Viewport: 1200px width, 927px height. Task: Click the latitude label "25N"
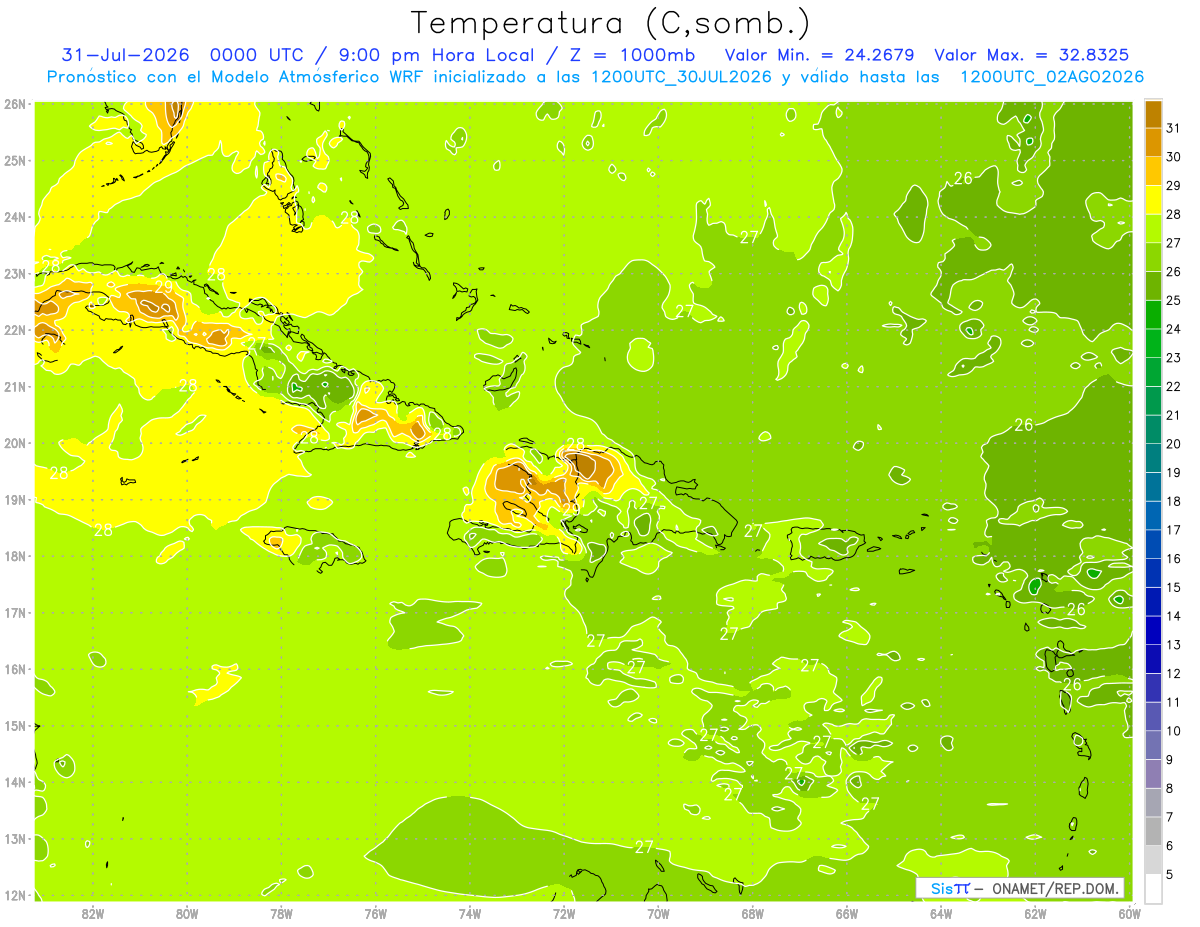click(15, 160)
